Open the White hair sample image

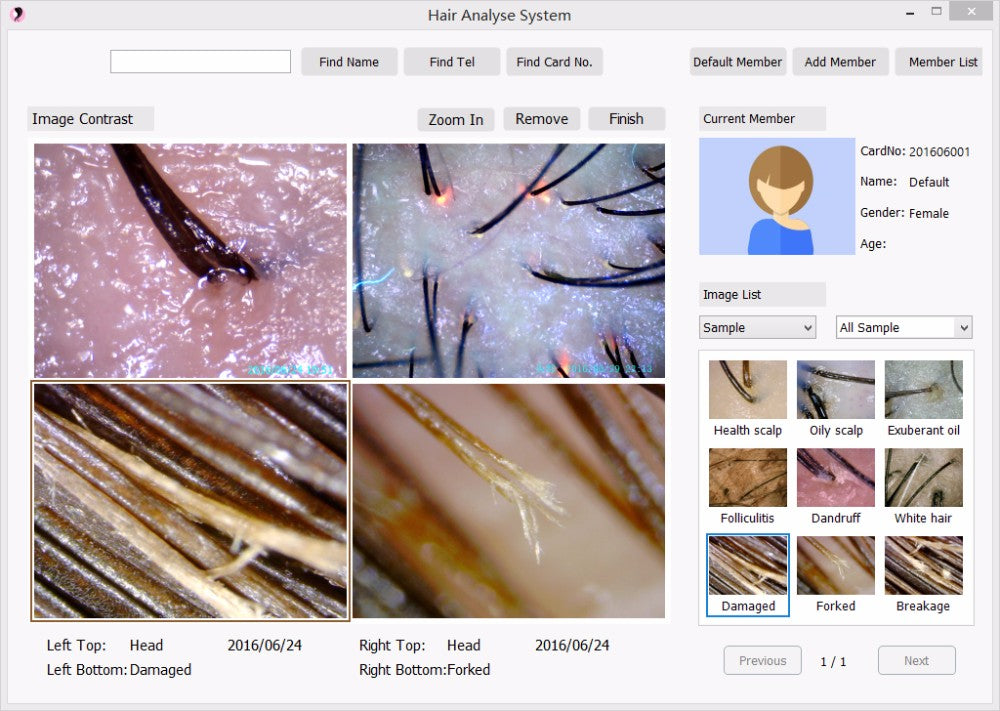923,478
